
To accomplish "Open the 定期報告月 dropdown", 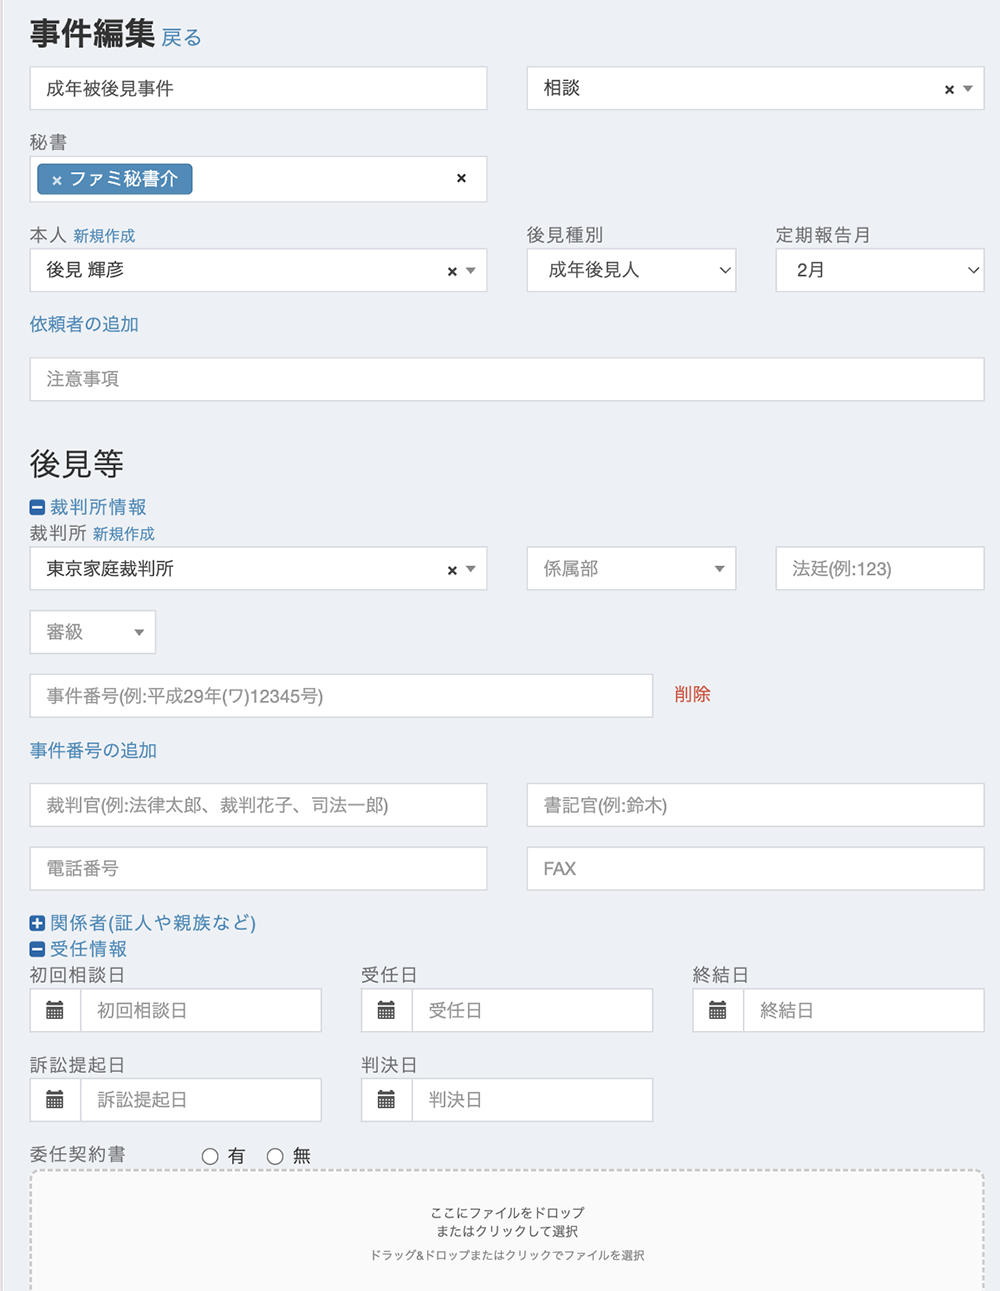I will point(879,270).
